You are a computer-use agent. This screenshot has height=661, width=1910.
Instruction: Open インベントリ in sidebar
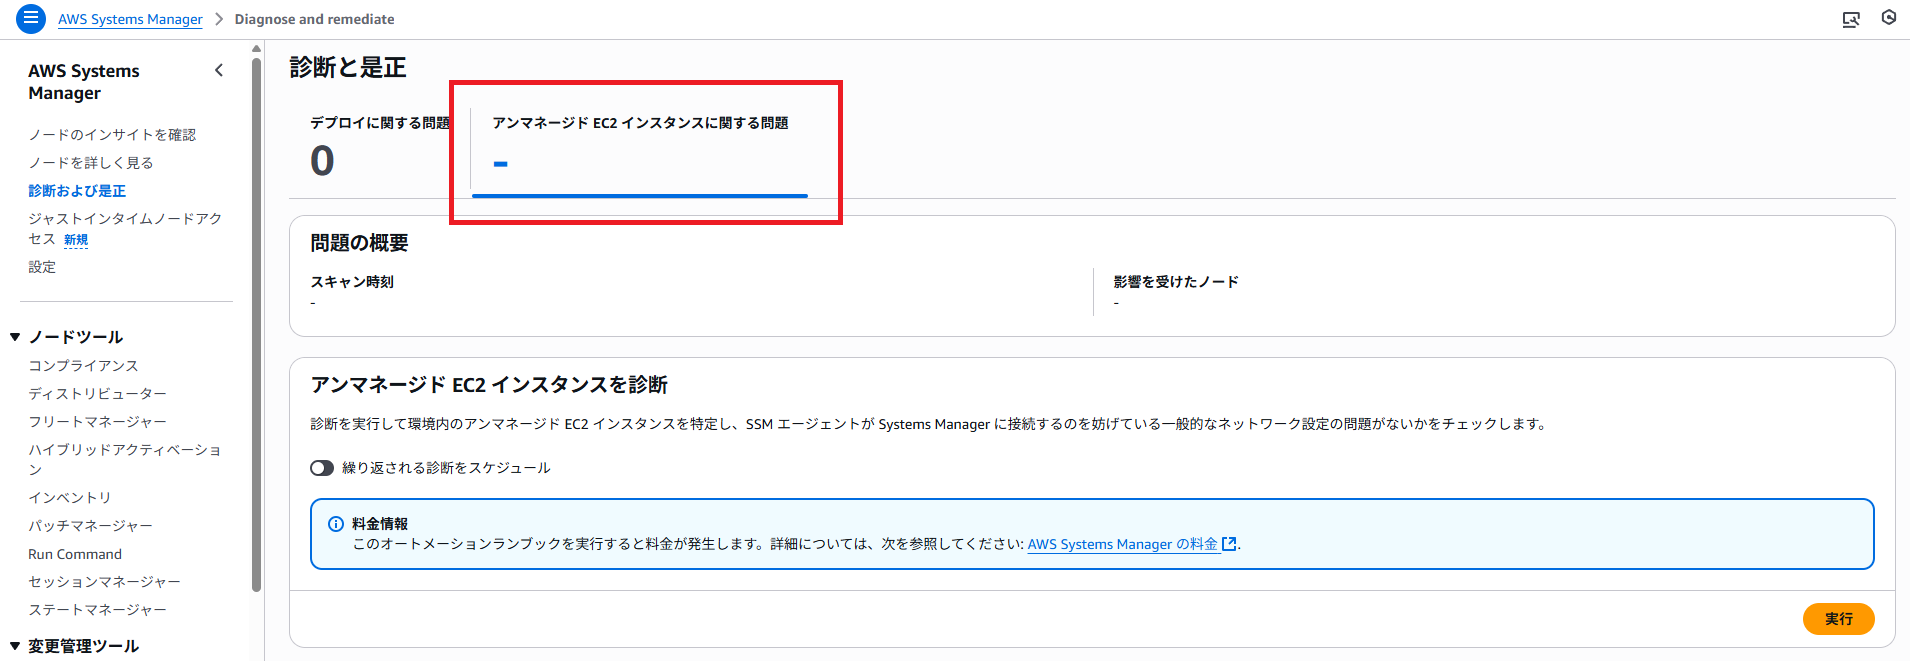70,498
